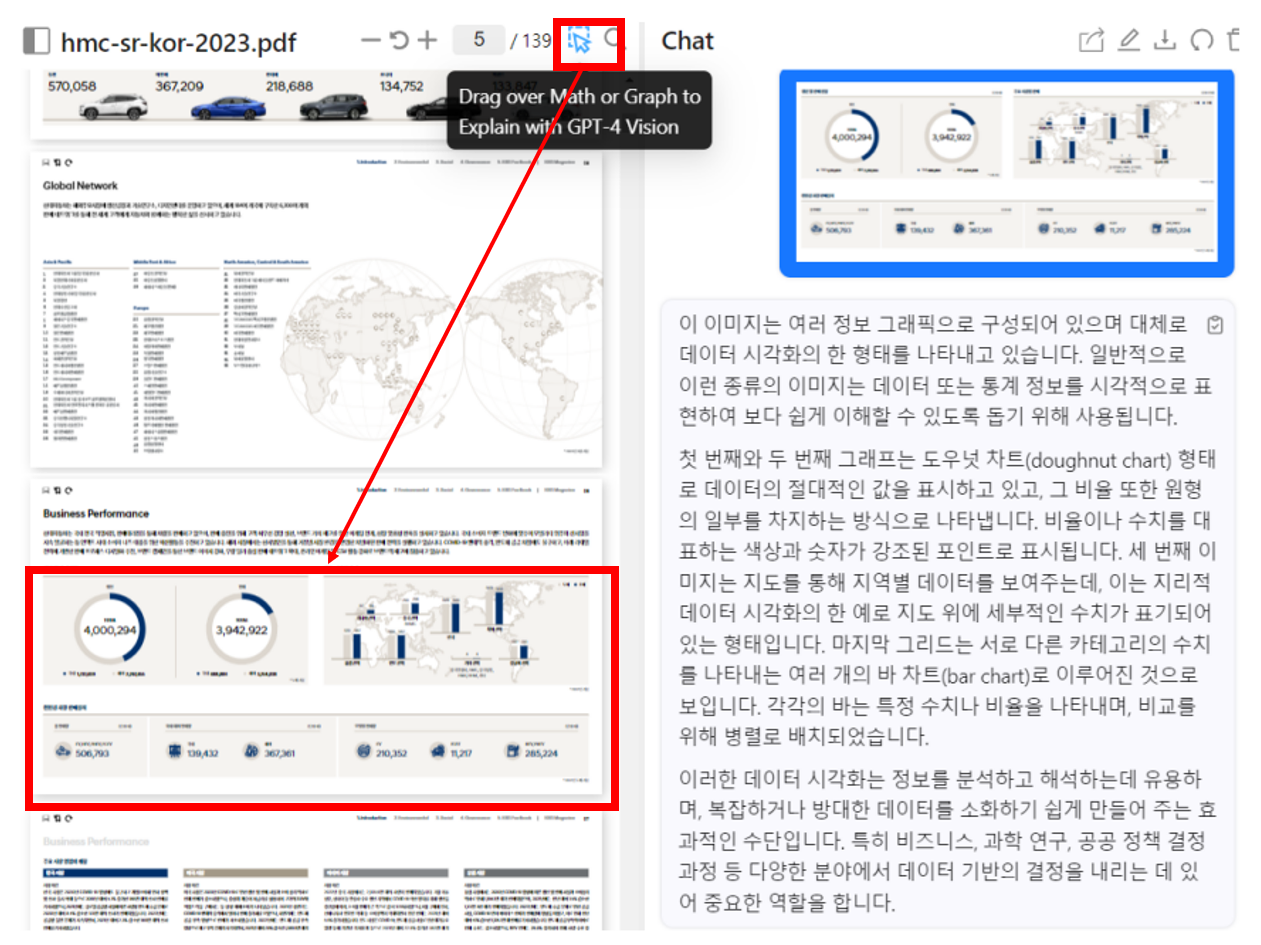
Task: Edit the current page number field
Action: tap(479, 40)
